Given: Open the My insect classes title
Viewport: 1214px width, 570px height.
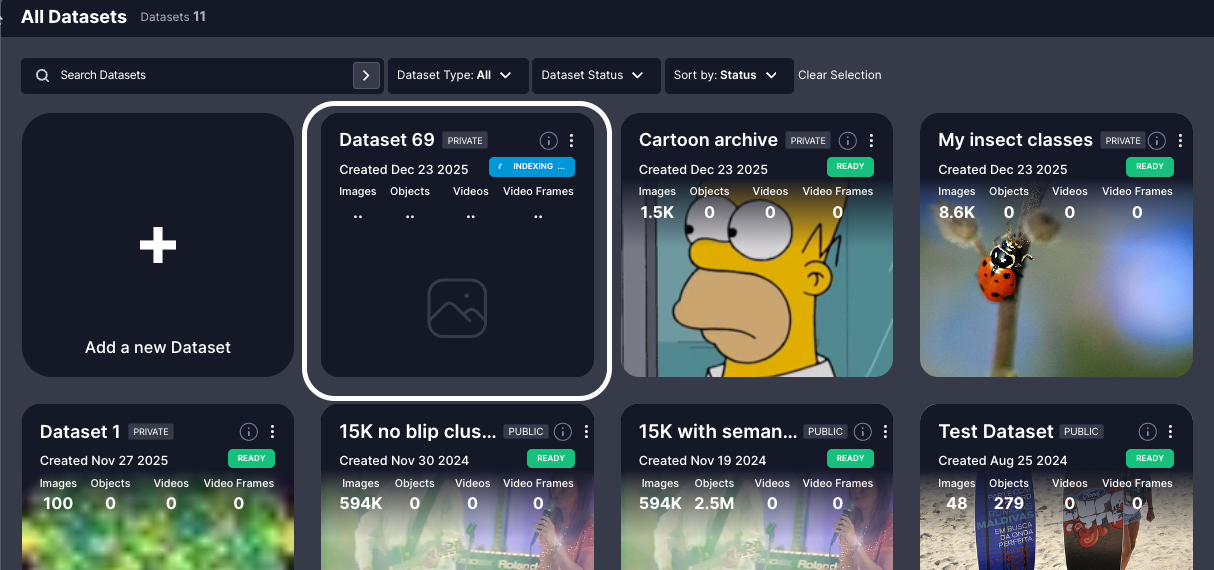Looking at the screenshot, I should pyautogui.click(x=1015, y=140).
